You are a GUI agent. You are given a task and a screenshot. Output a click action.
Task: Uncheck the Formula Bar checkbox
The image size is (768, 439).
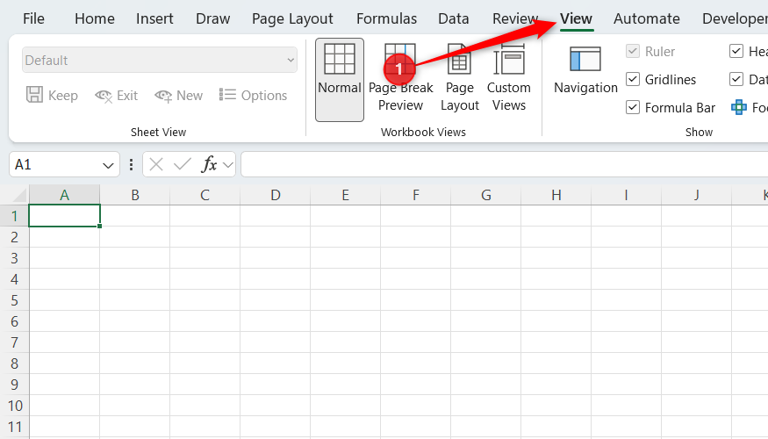pyautogui.click(x=633, y=107)
